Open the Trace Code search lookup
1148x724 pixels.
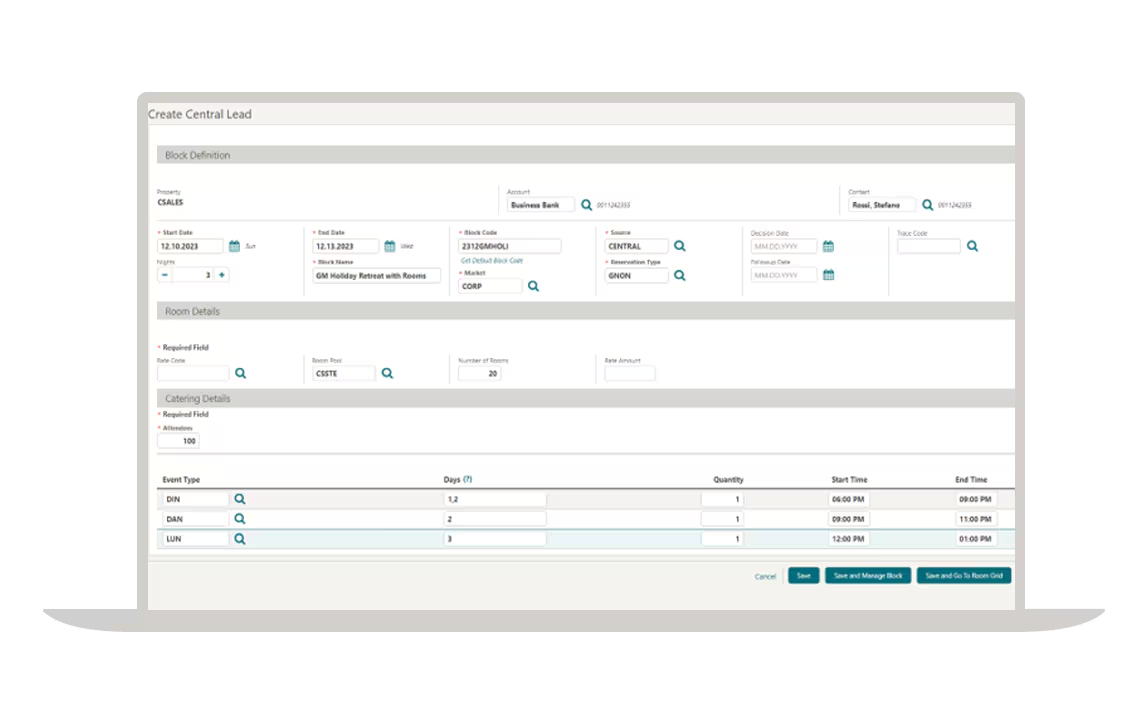coord(972,245)
